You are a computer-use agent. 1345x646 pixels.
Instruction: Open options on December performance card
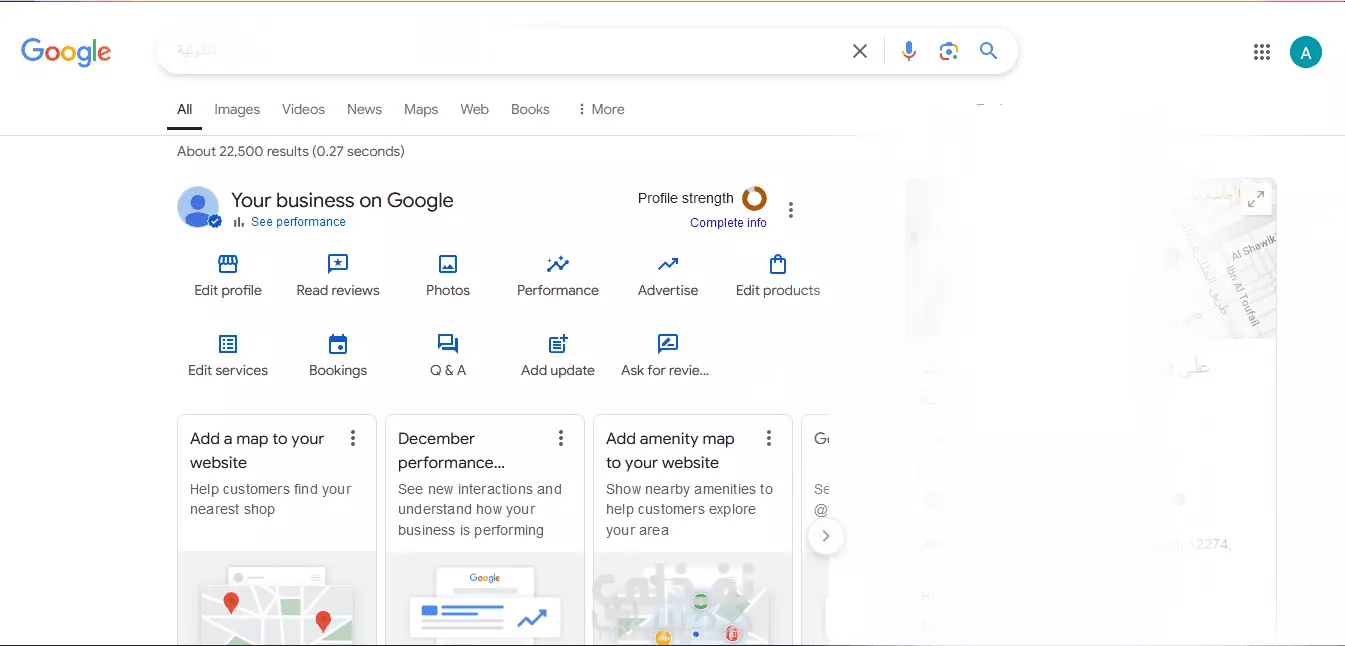(561, 438)
